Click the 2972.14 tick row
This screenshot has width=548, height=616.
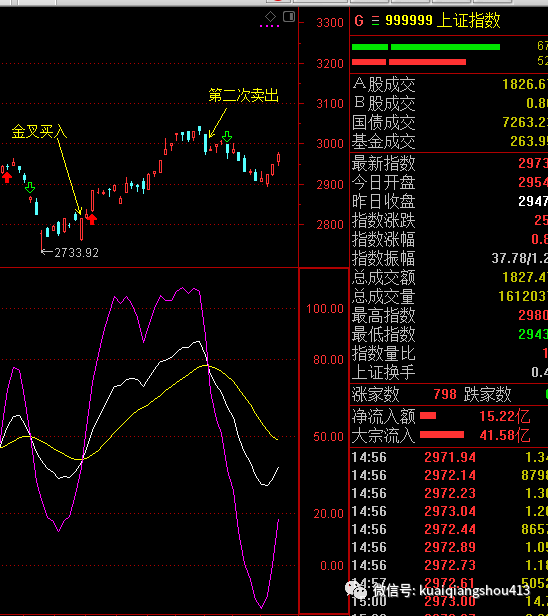pyautogui.click(x=449, y=475)
